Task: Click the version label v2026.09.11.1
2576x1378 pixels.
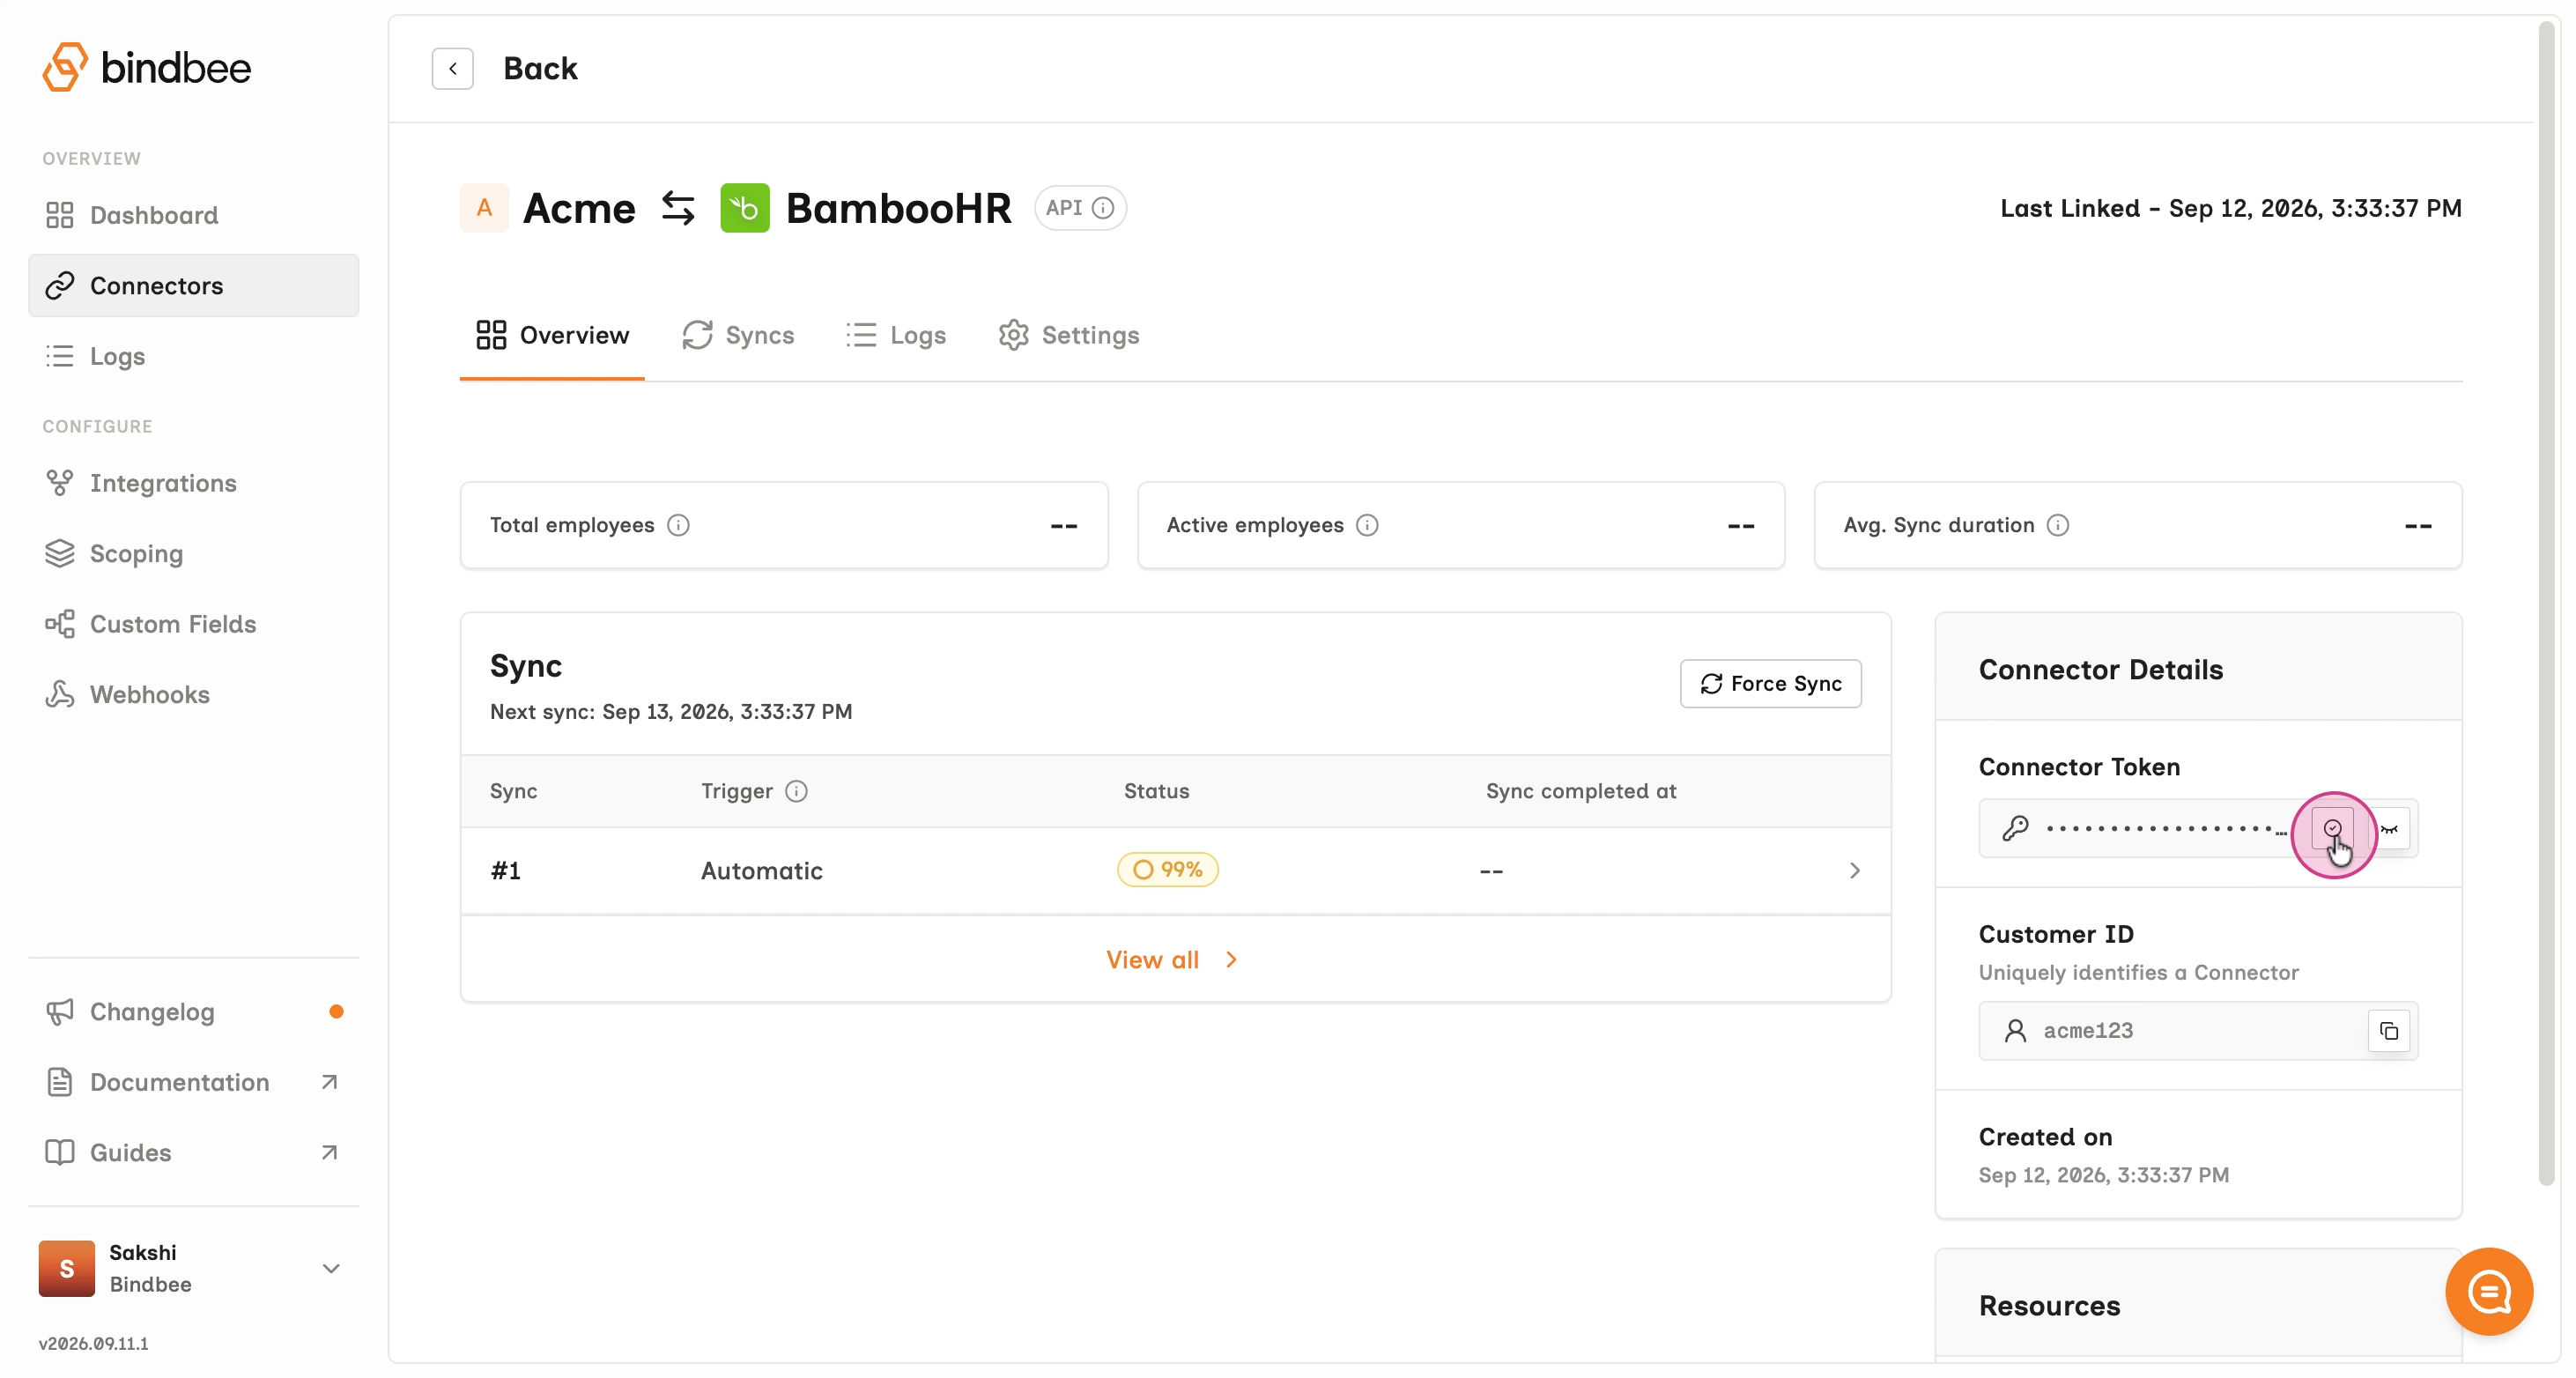Action: 93,1344
